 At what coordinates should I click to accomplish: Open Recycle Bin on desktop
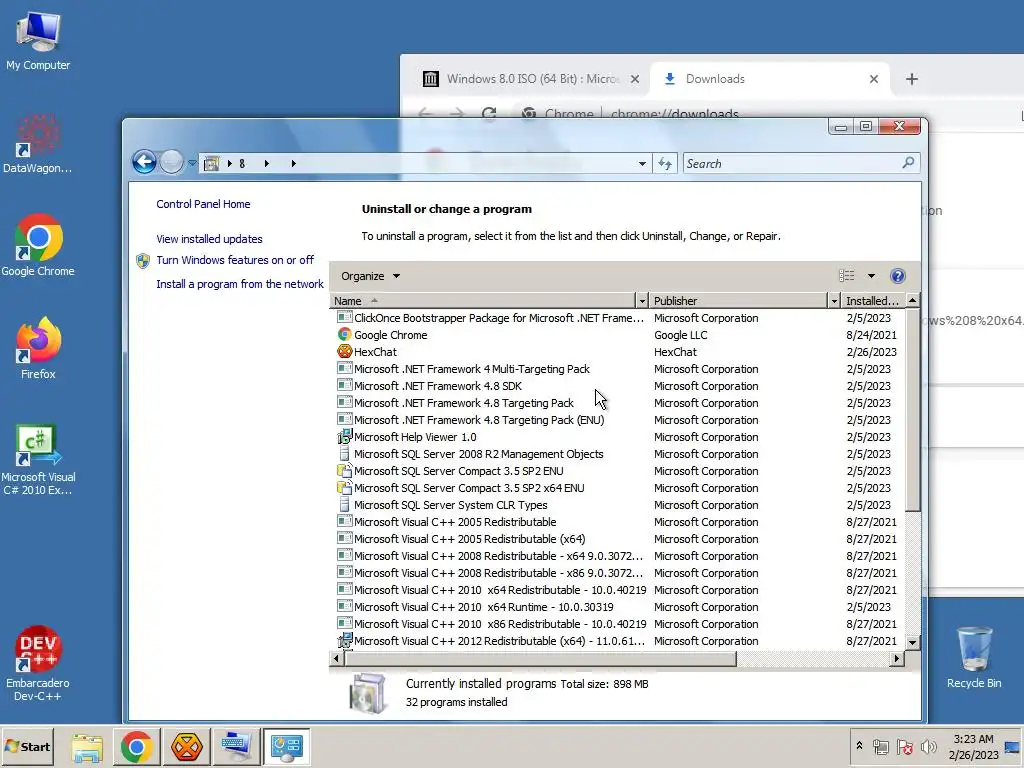coord(974,657)
